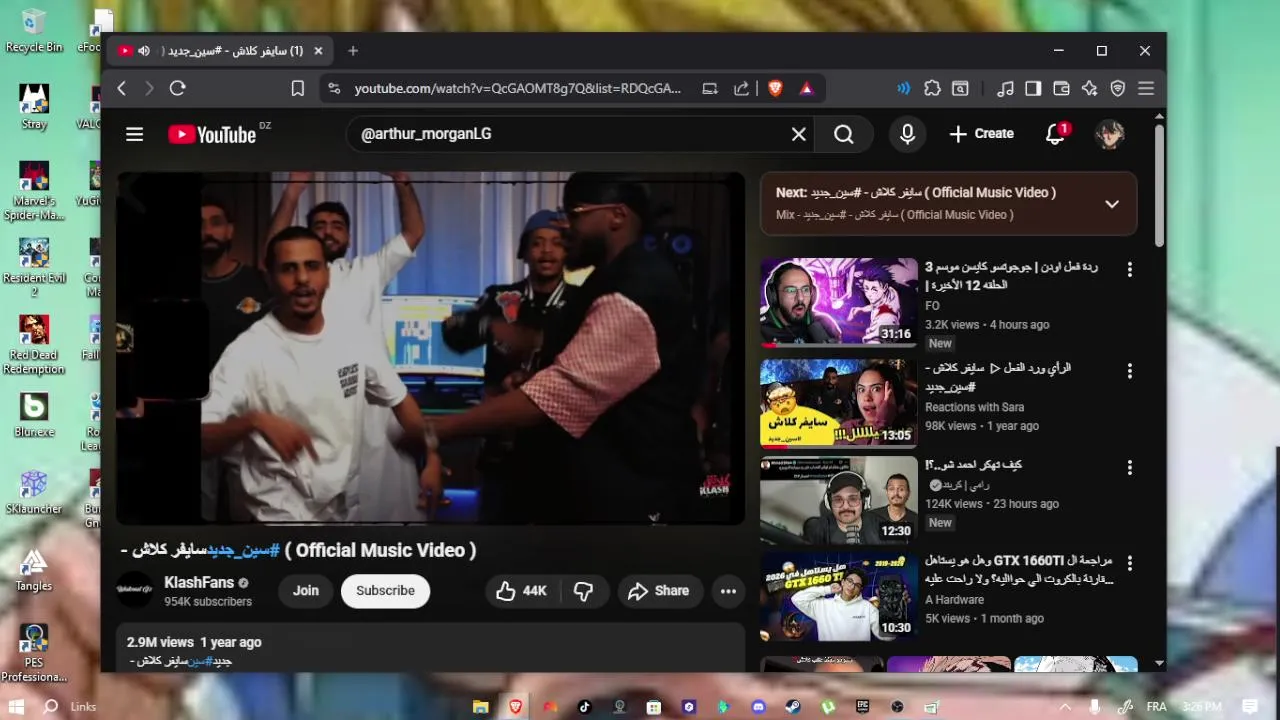
Task: Start voice search with microphone
Action: [x=907, y=134]
